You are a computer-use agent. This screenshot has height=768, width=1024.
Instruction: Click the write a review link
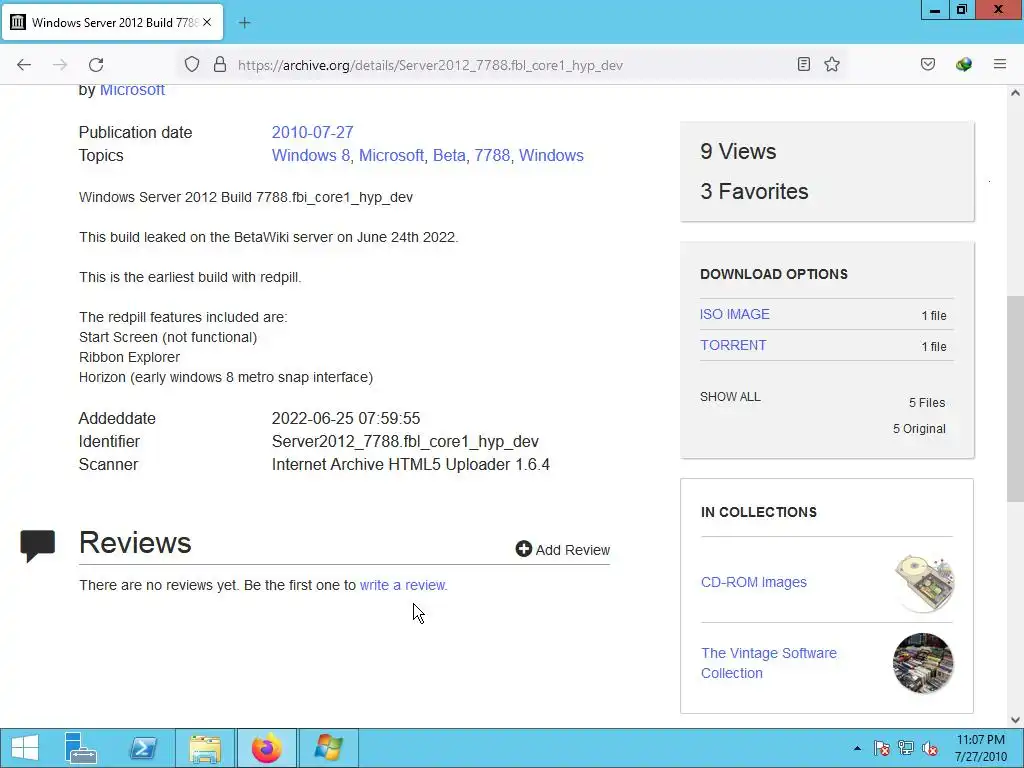point(404,585)
